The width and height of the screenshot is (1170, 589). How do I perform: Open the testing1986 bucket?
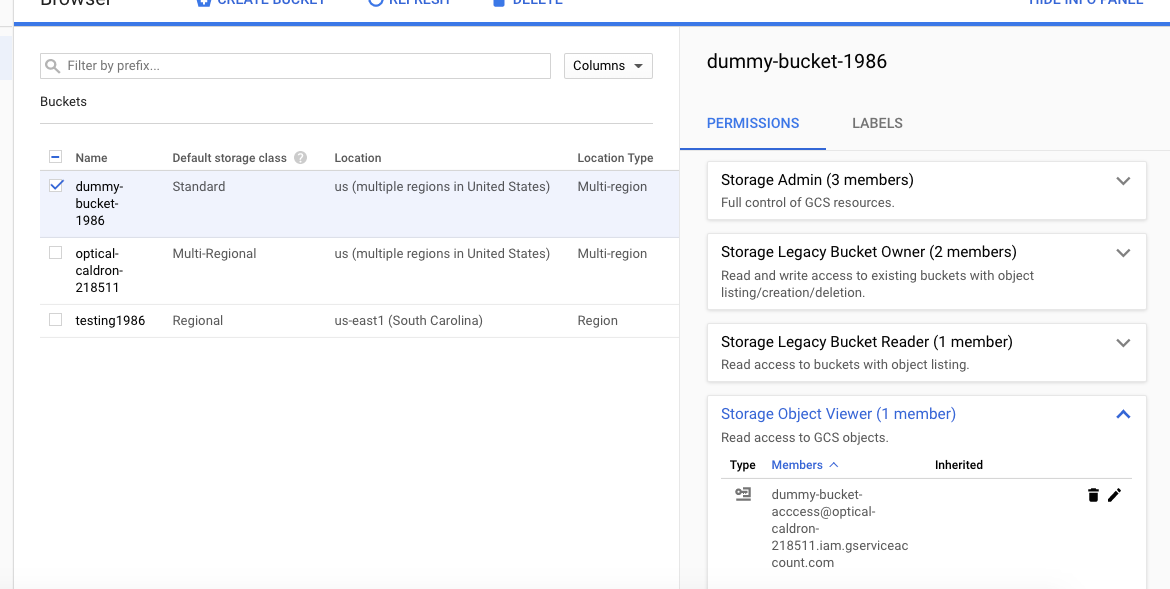111,320
